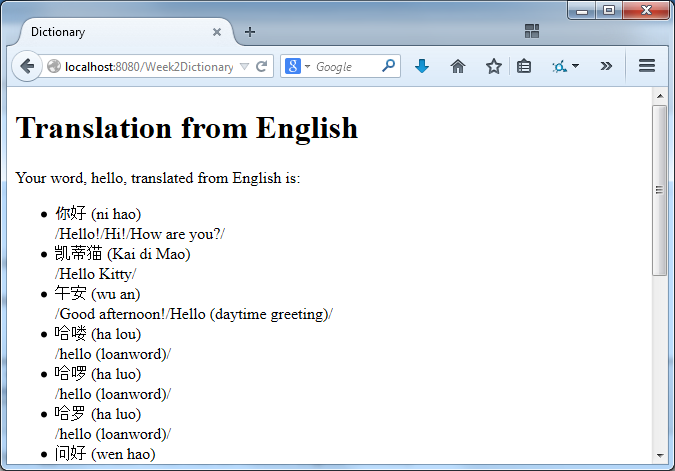The height and width of the screenshot is (471, 675).
Task: Reload the current page
Action: (262, 67)
